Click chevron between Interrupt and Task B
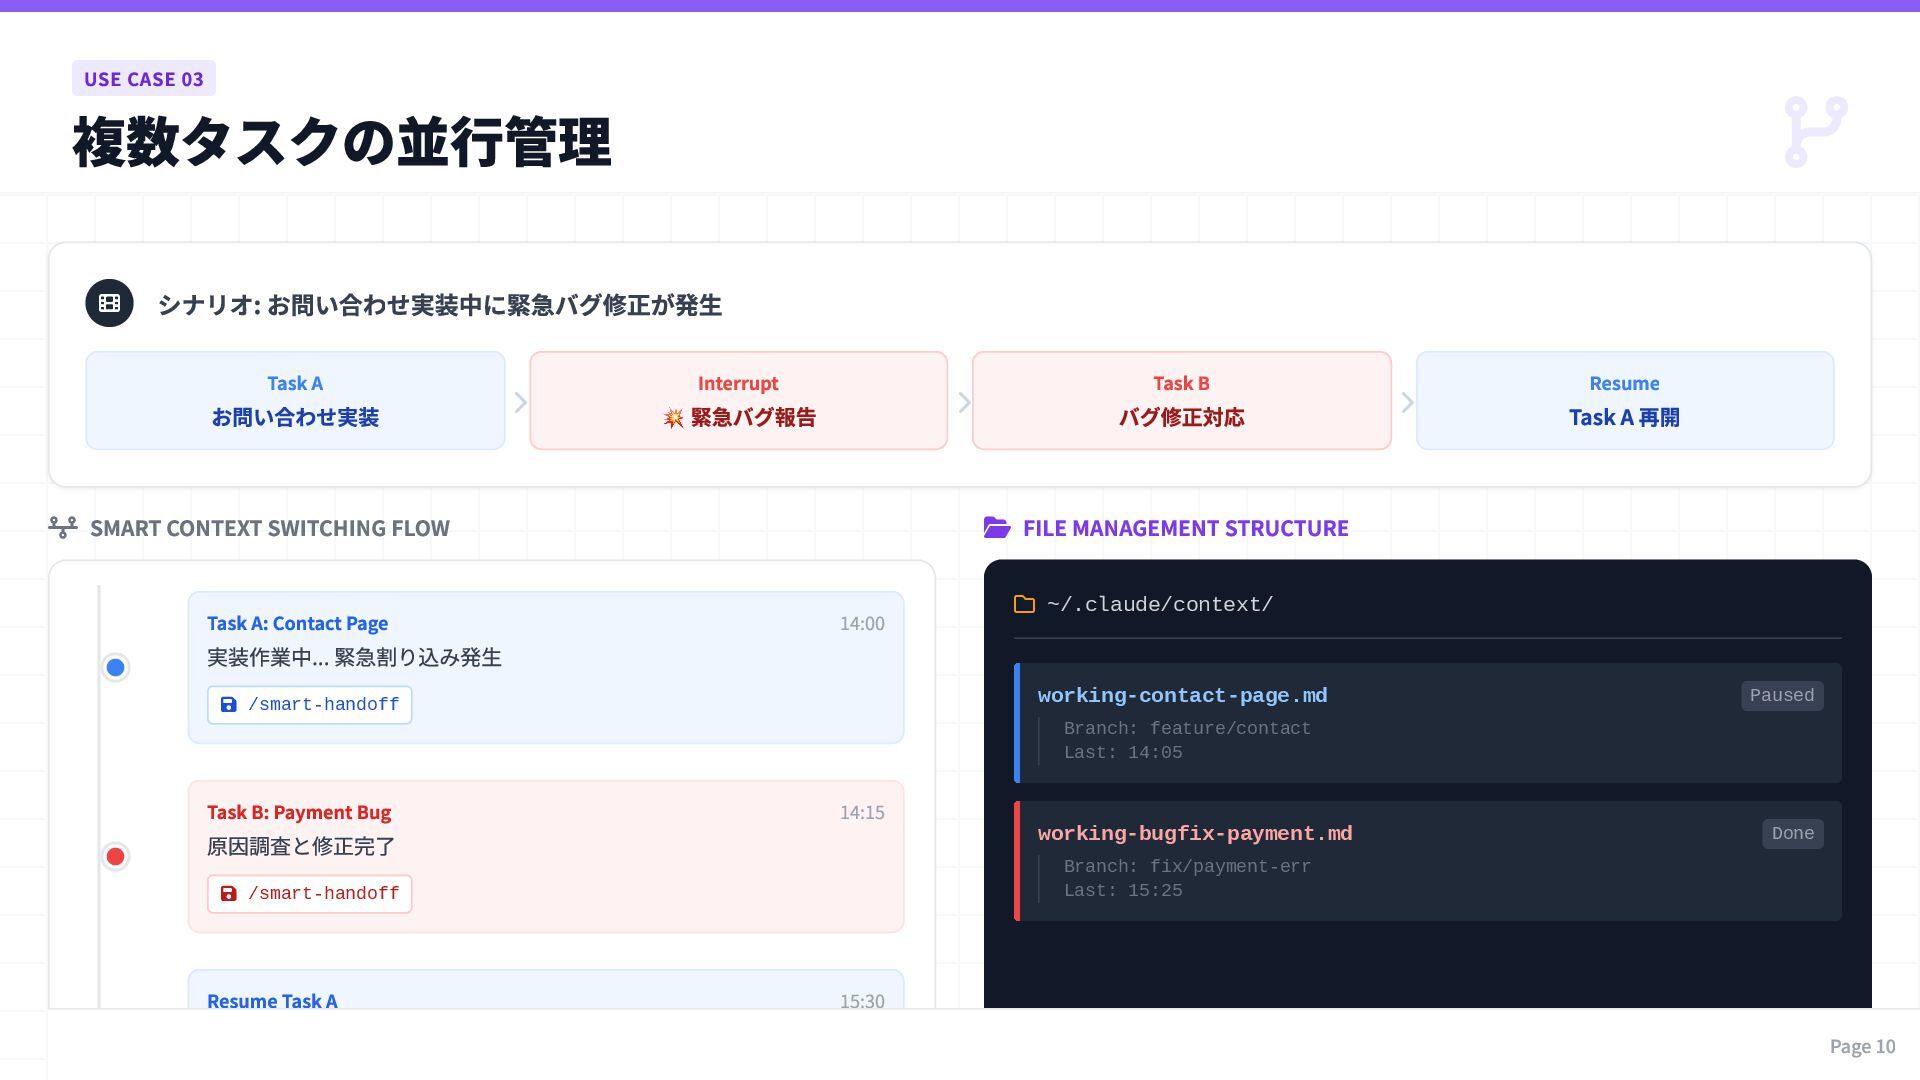1920x1080 pixels. pyautogui.click(x=964, y=402)
